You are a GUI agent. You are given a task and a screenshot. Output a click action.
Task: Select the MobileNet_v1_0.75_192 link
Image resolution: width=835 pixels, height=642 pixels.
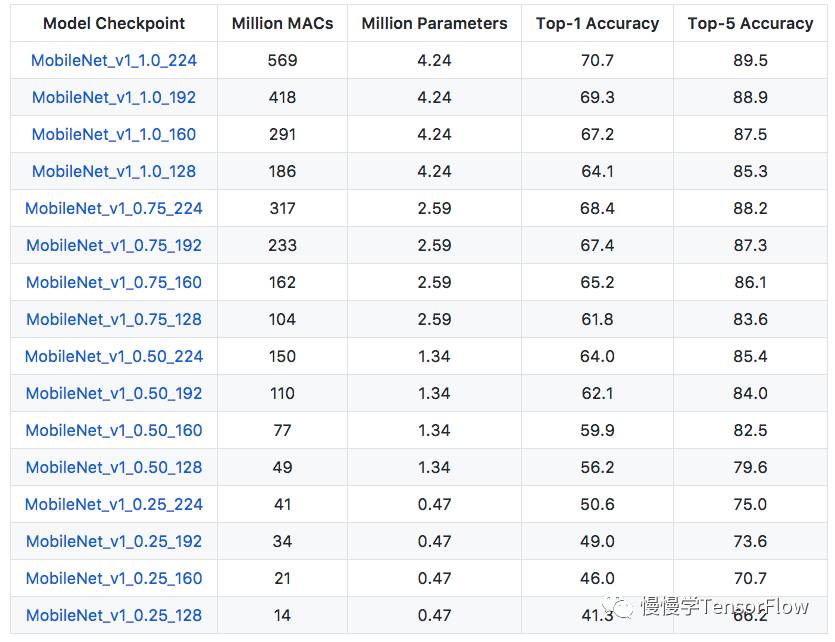click(114, 245)
